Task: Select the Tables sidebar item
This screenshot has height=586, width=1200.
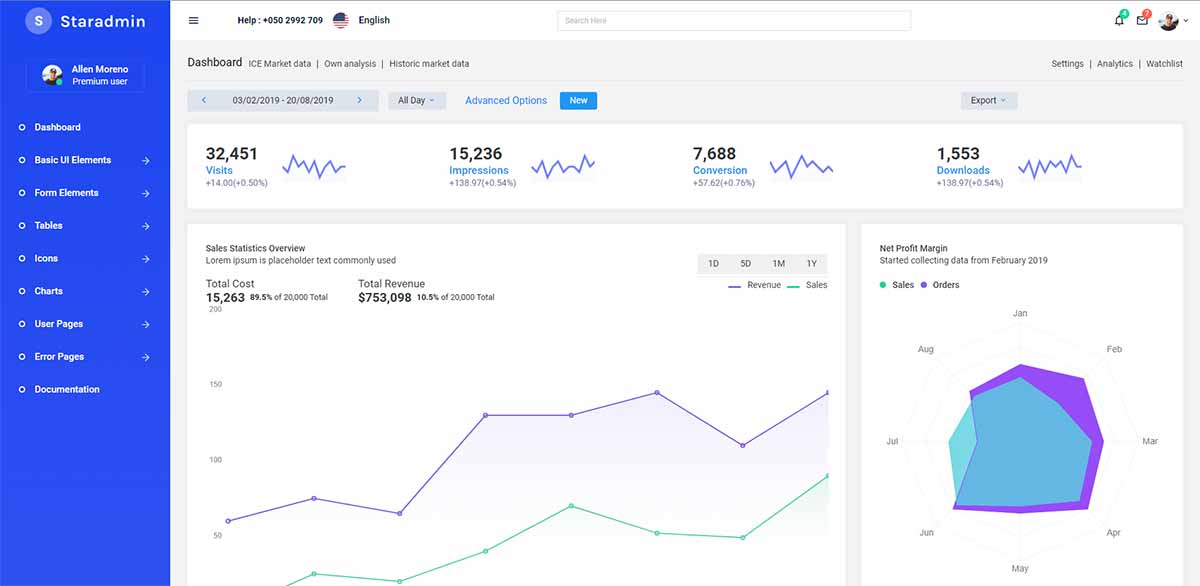Action: tap(47, 225)
